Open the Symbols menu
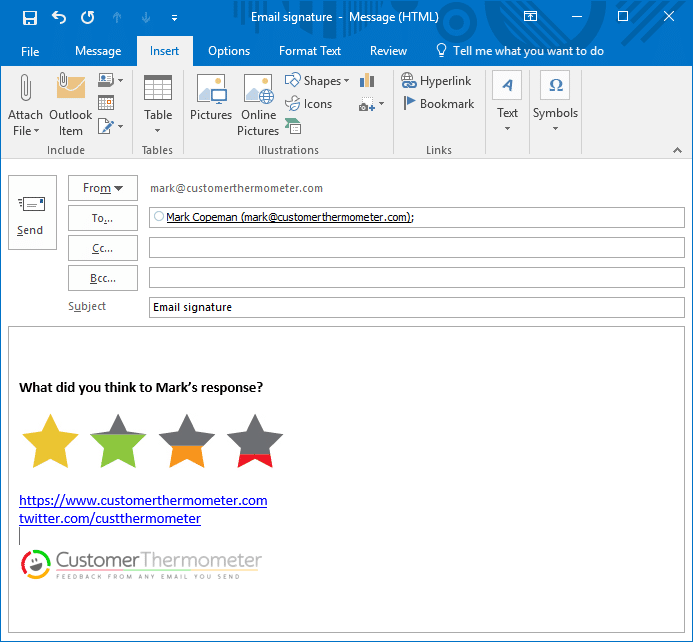 pyautogui.click(x=555, y=103)
